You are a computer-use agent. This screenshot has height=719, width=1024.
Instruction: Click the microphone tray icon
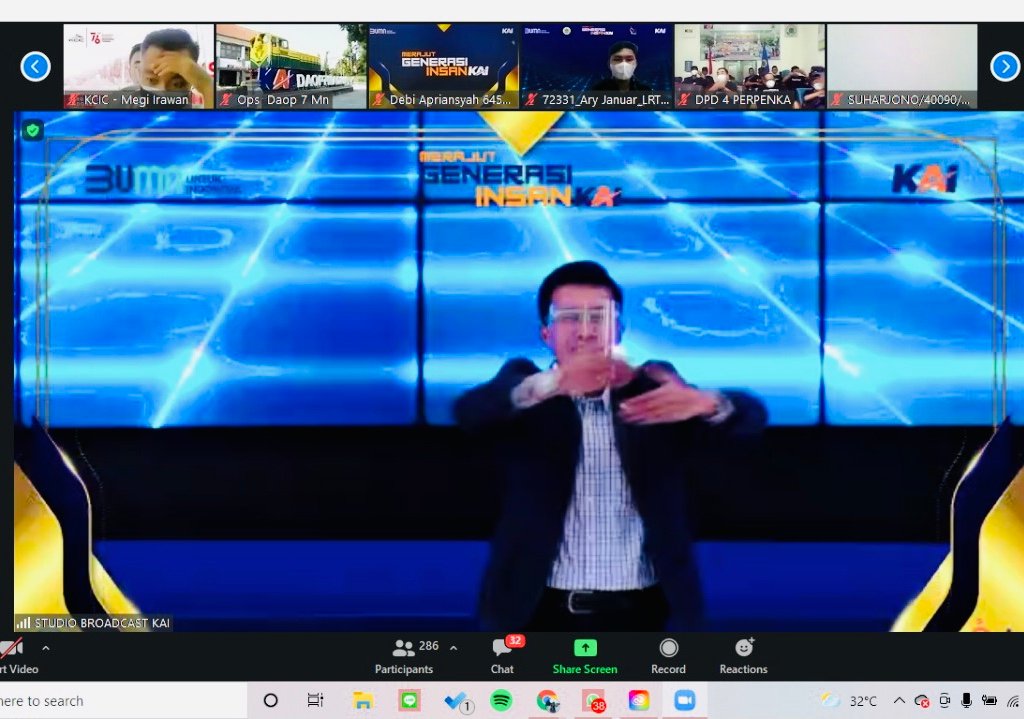tap(967, 701)
